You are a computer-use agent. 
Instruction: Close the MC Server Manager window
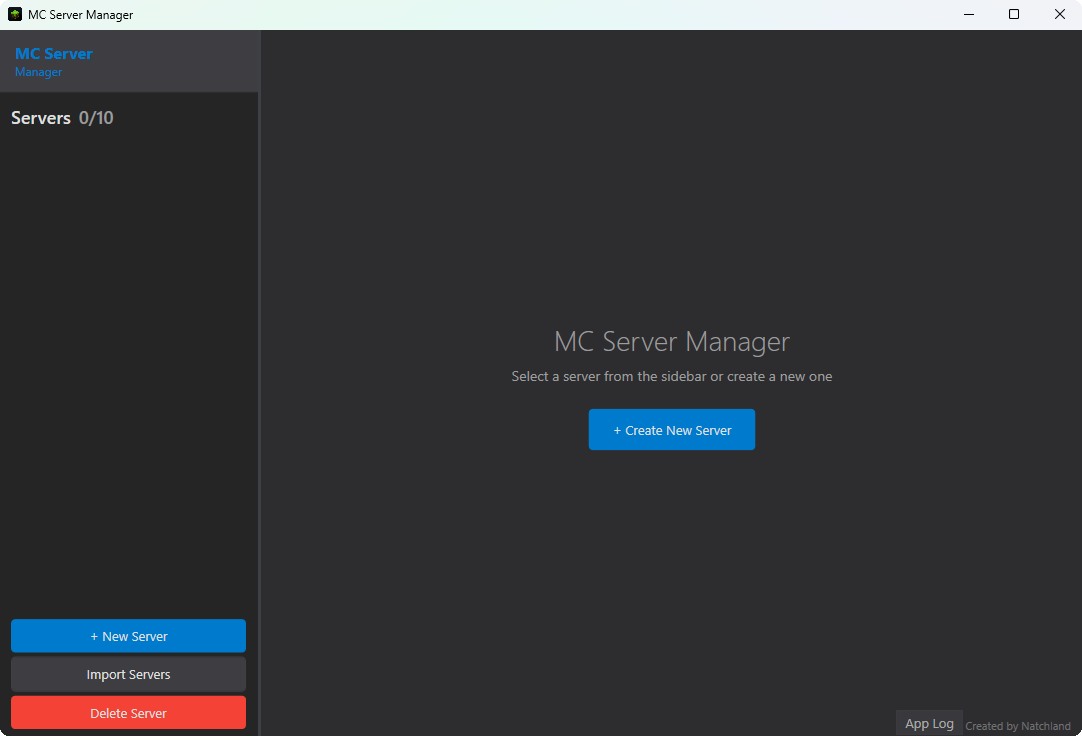click(1059, 15)
